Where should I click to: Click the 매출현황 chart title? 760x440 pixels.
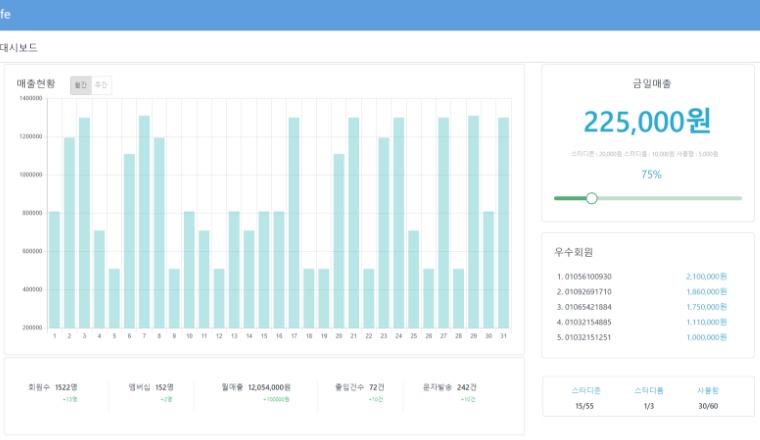(36, 83)
